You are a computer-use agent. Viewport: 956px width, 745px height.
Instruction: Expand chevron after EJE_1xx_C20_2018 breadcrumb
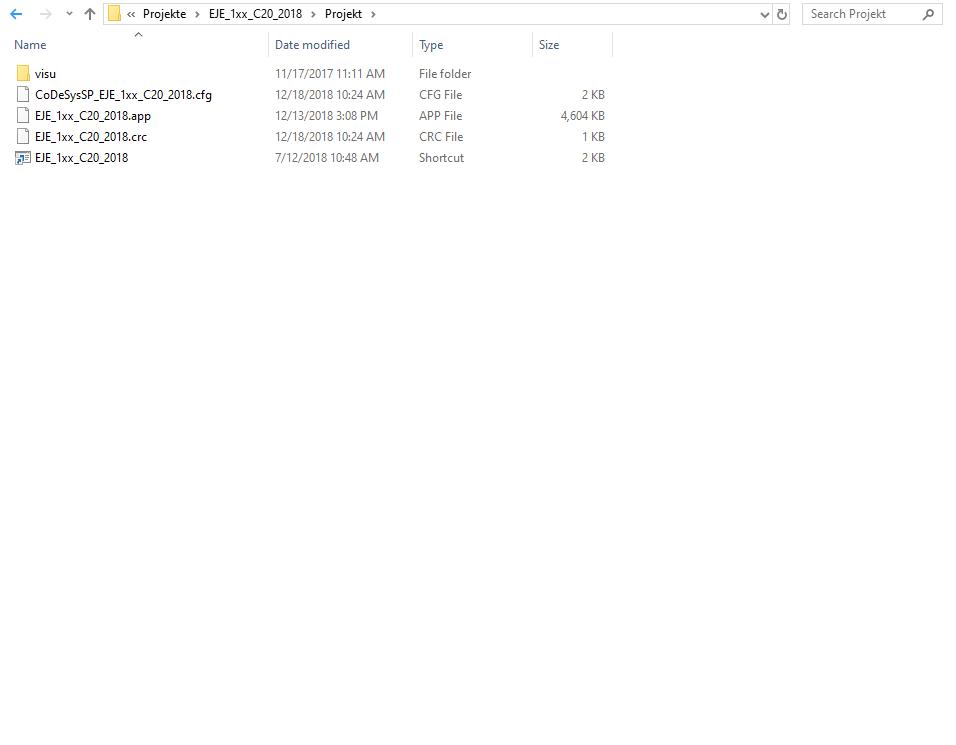313,14
